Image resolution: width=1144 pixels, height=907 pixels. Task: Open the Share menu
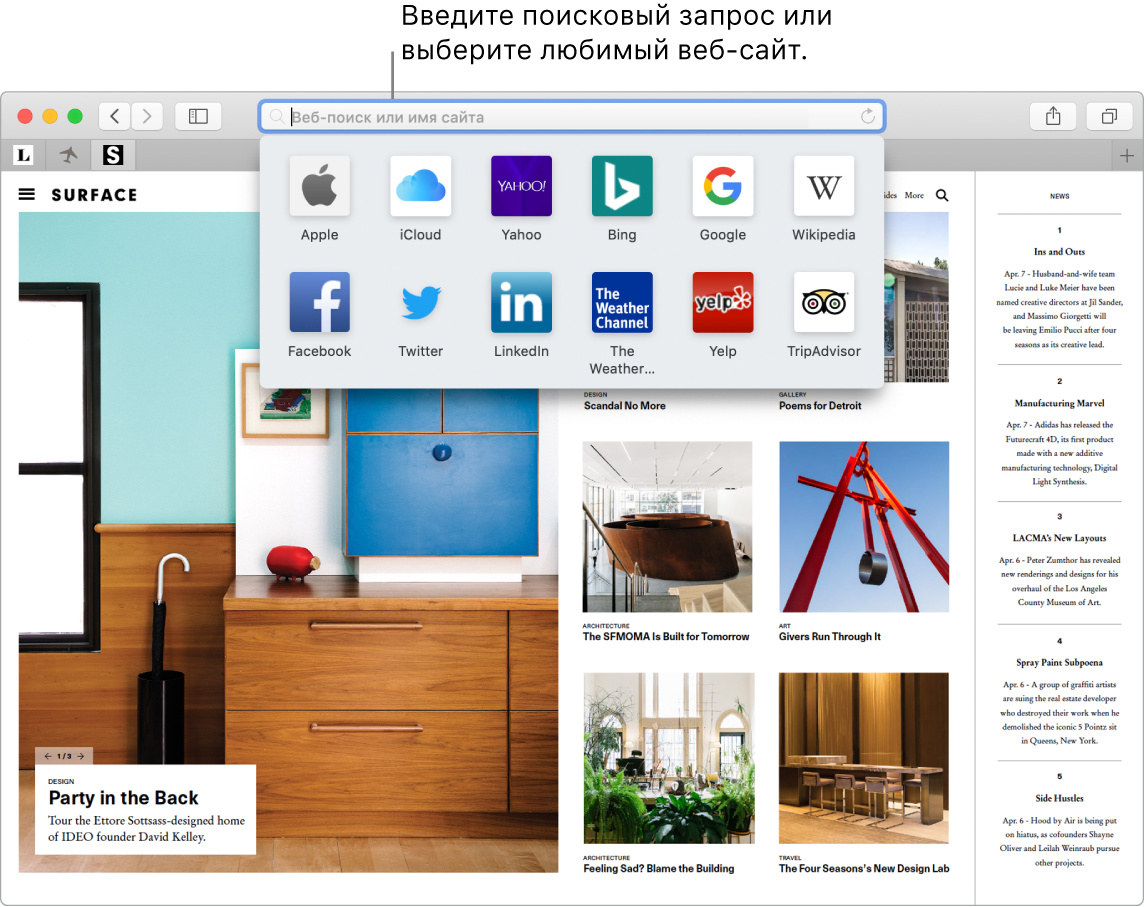tap(1053, 116)
